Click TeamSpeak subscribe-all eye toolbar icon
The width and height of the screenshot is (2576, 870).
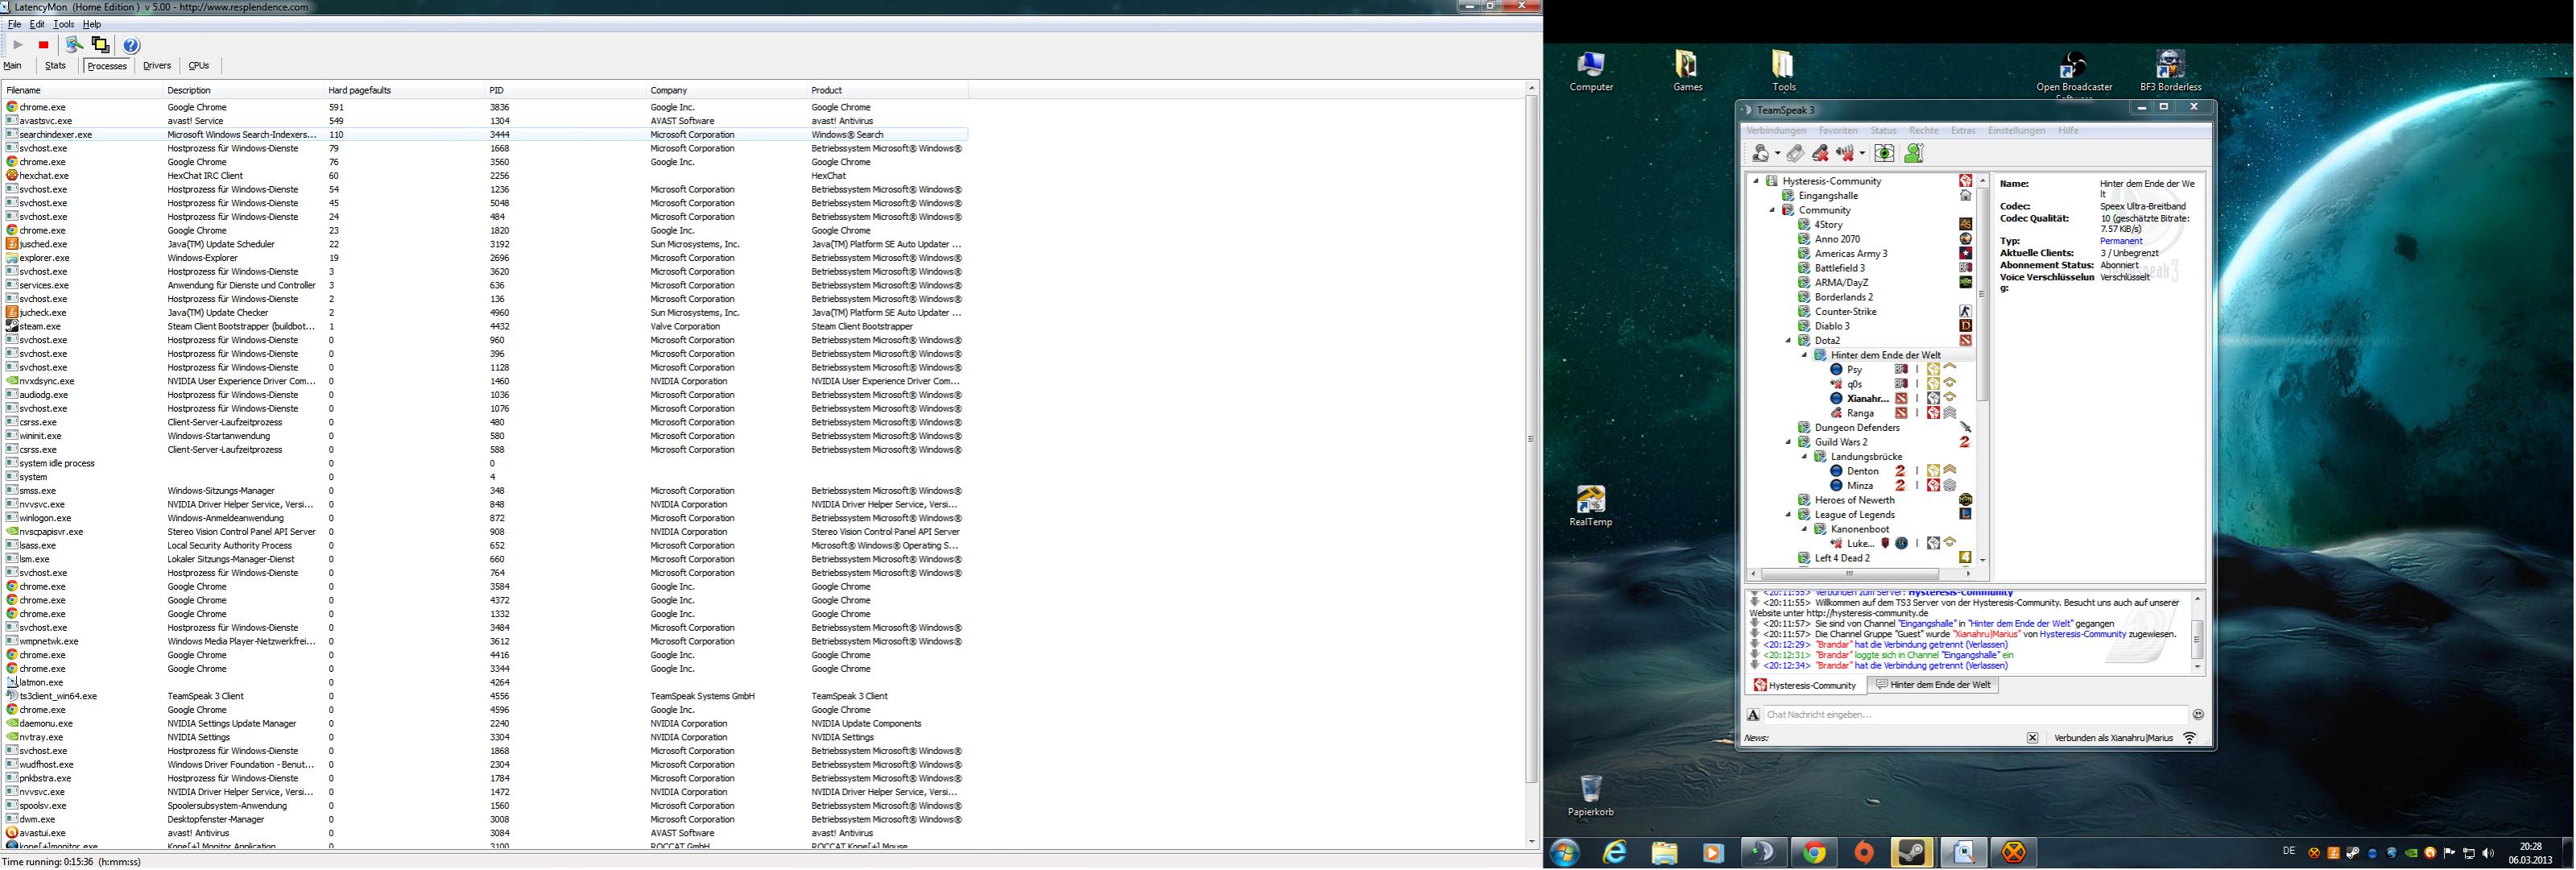point(1884,153)
